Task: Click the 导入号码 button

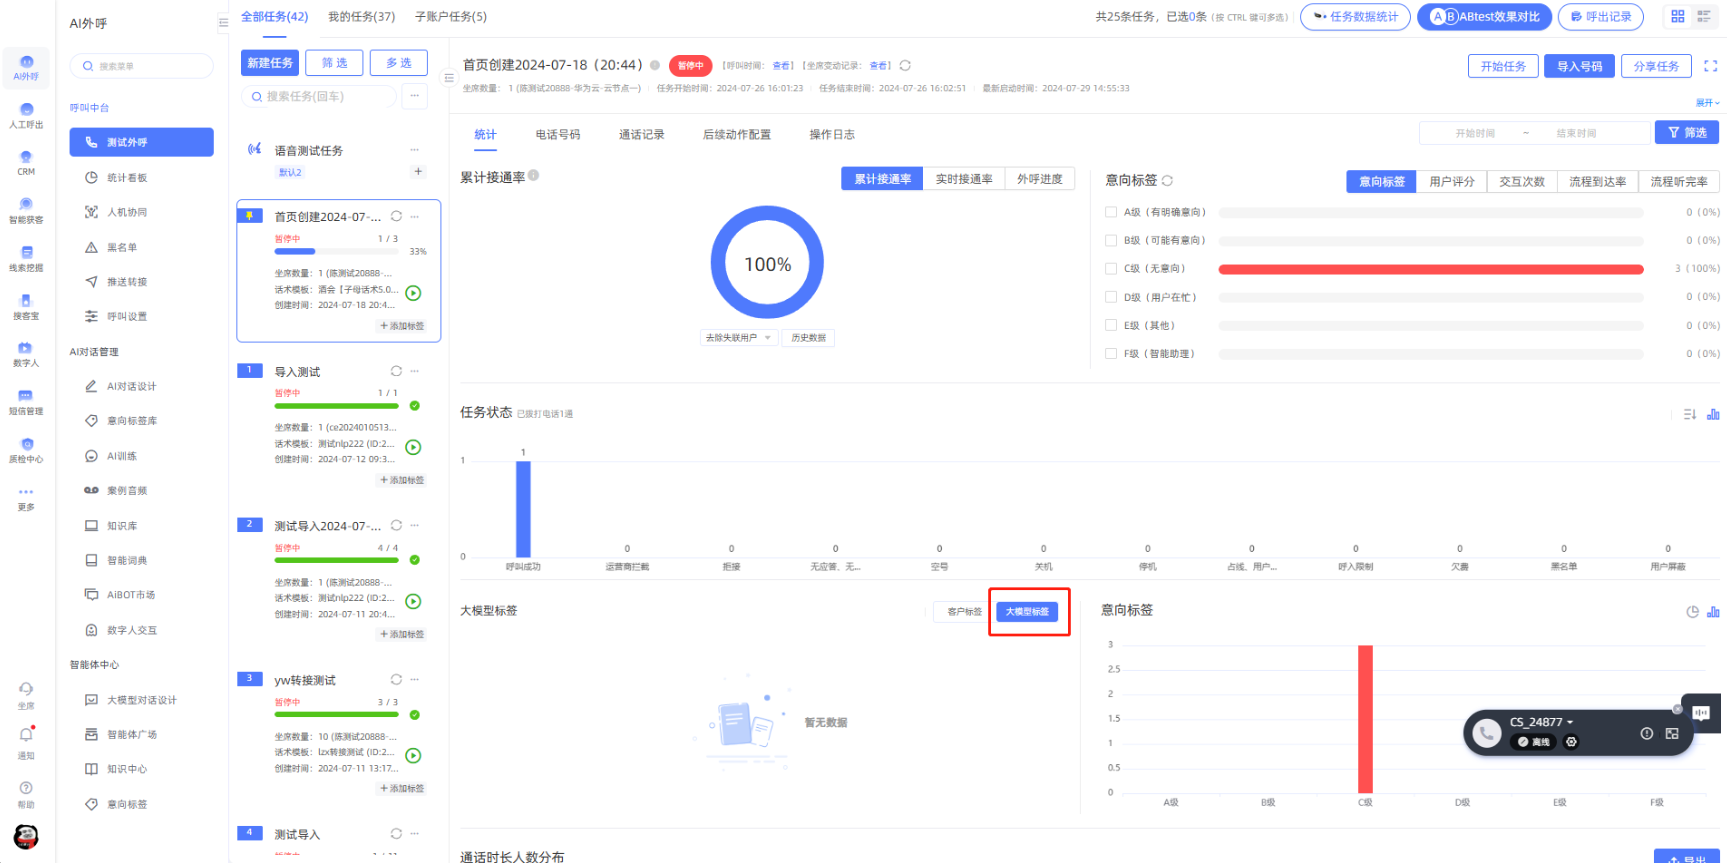Action: click(x=1579, y=66)
